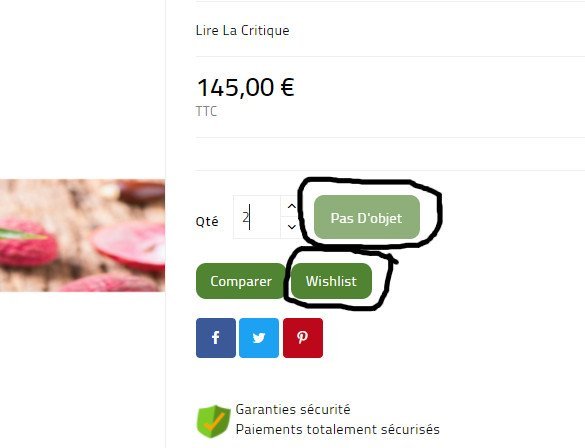This screenshot has width=585, height=448.
Task: Click the Twitter bird share icon
Action: (x=259, y=338)
